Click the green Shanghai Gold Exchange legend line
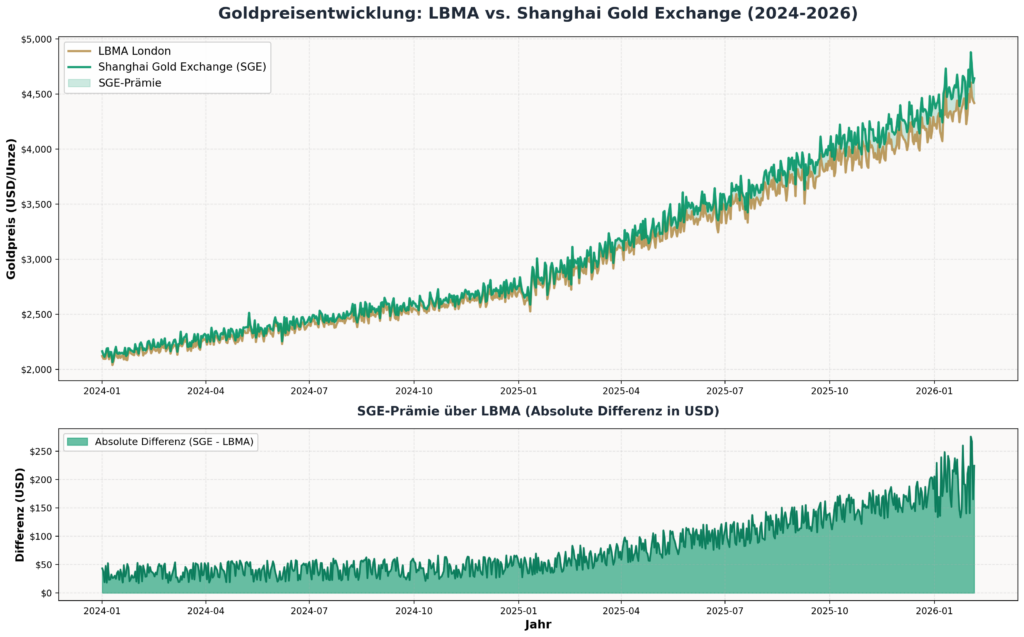Viewport: 1024px width, 637px height. pyautogui.click(x=80, y=67)
